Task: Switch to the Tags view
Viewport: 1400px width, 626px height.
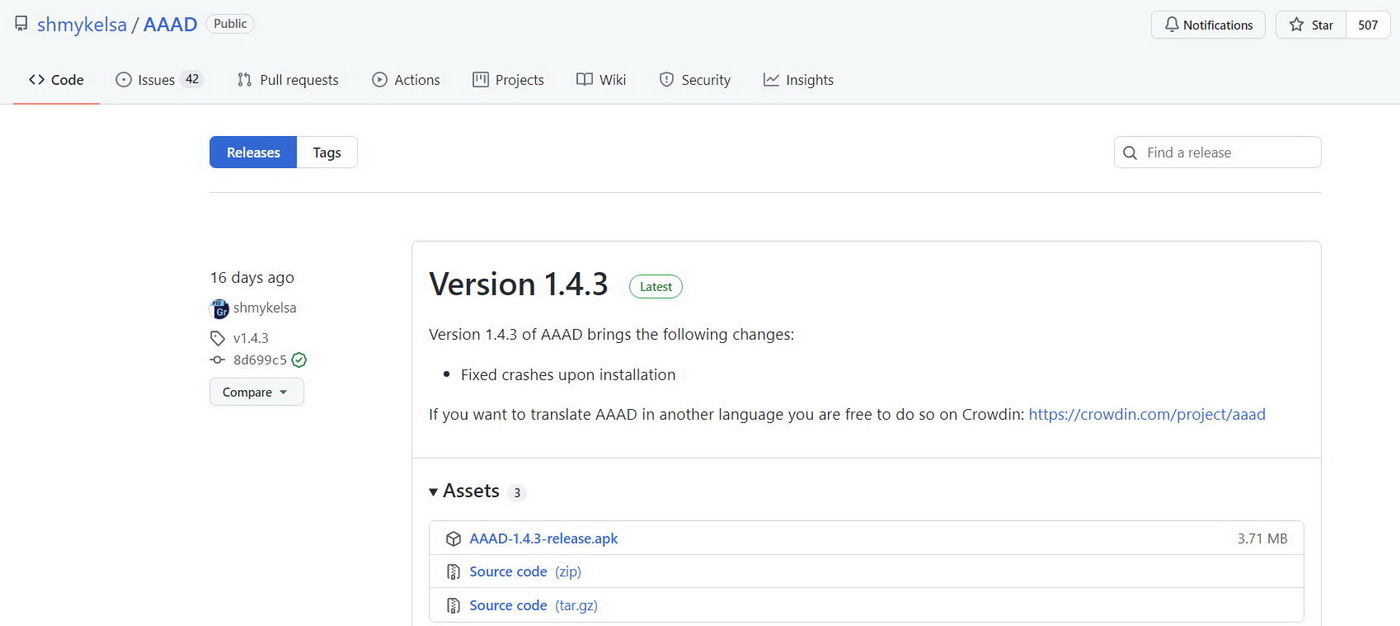Action: [x=326, y=152]
